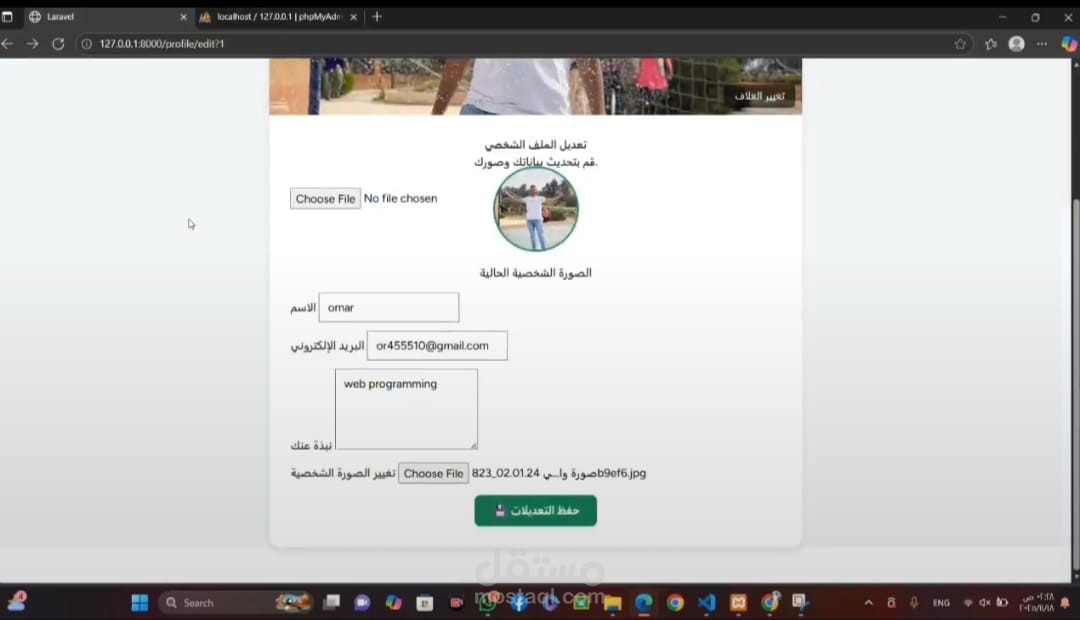1080x620 pixels.
Task: View site information icon in address bar
Action: tap(87, 43)
